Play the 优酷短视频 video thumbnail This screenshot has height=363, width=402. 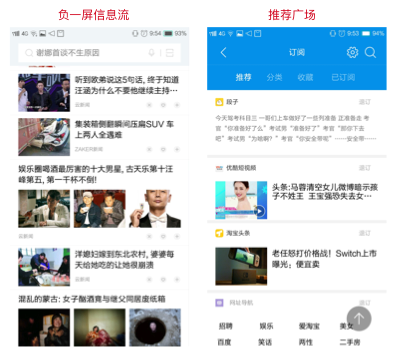pos(241,200)
